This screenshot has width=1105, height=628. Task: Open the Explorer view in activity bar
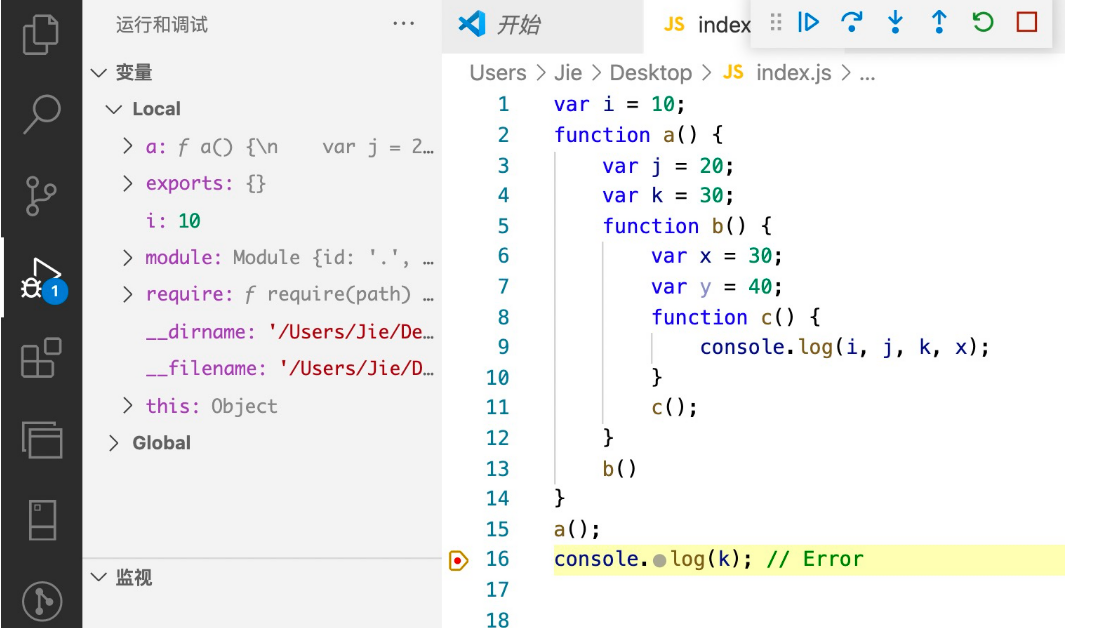click(x=41, y=34)
